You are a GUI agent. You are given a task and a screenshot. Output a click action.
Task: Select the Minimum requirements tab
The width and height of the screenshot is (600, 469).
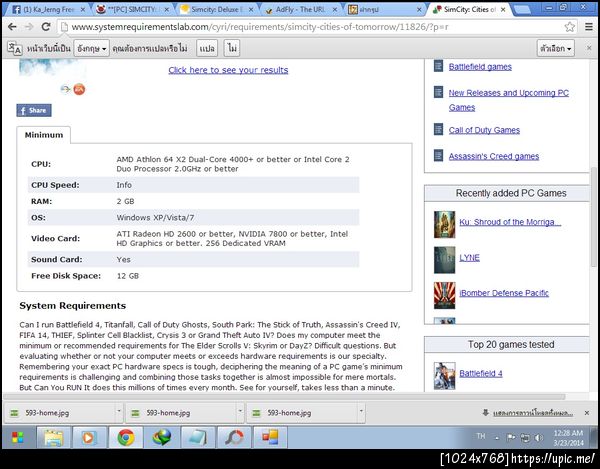coord(44,135)
